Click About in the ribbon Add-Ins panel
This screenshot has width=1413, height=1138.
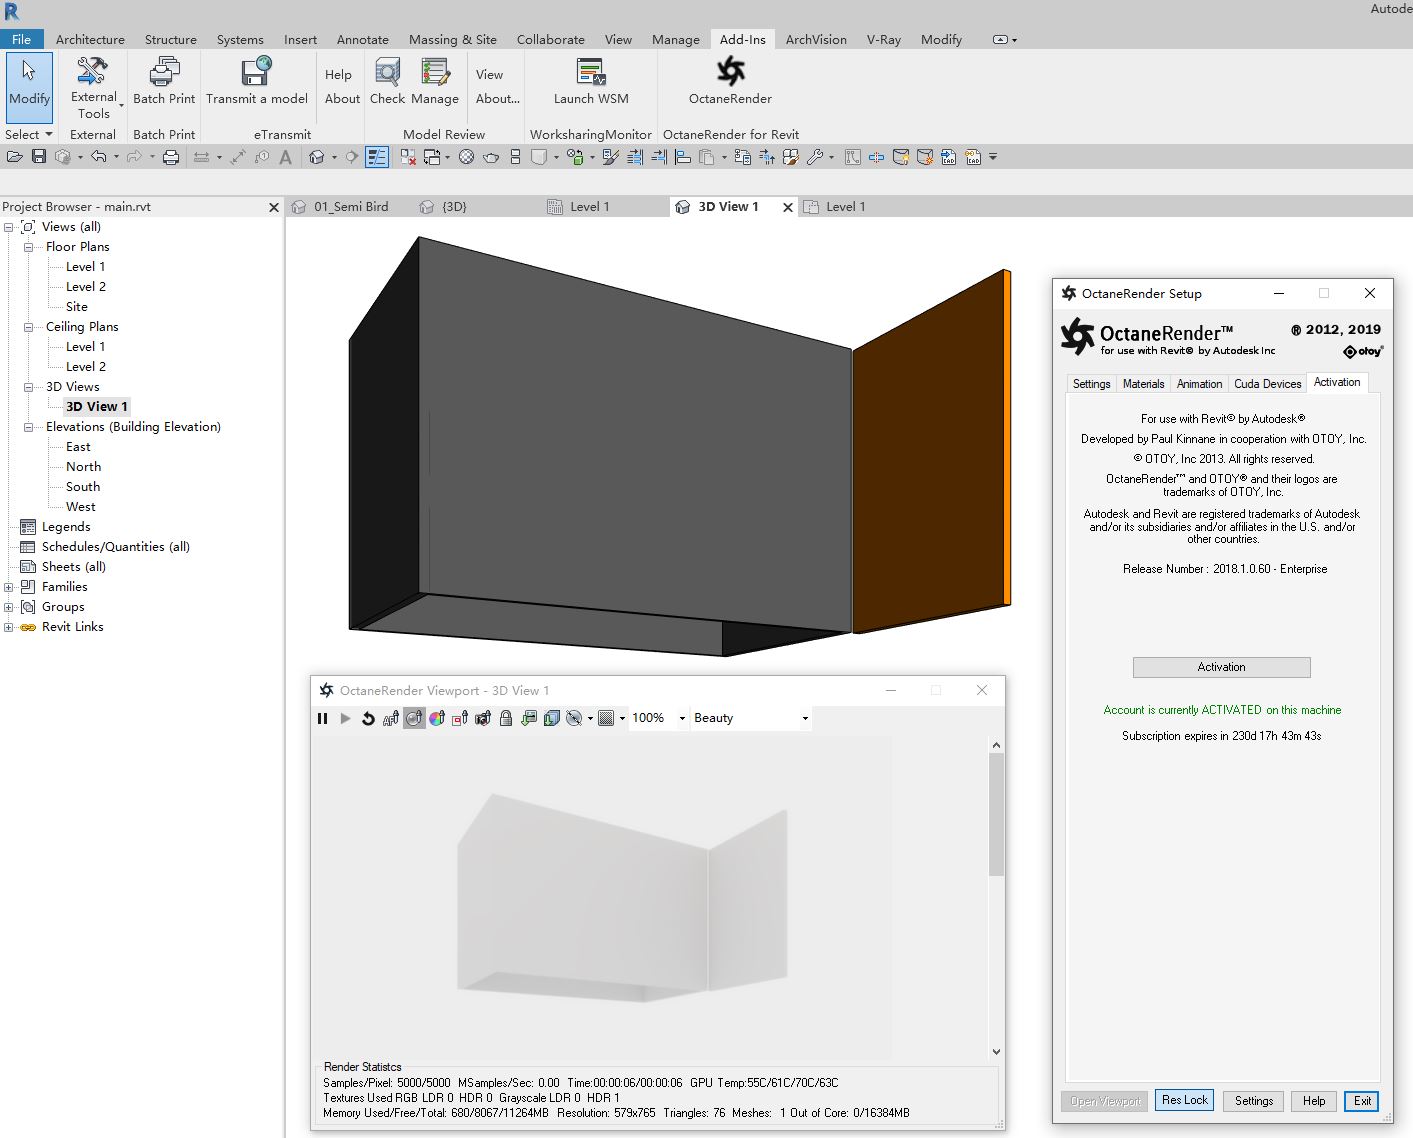[342, 99]
